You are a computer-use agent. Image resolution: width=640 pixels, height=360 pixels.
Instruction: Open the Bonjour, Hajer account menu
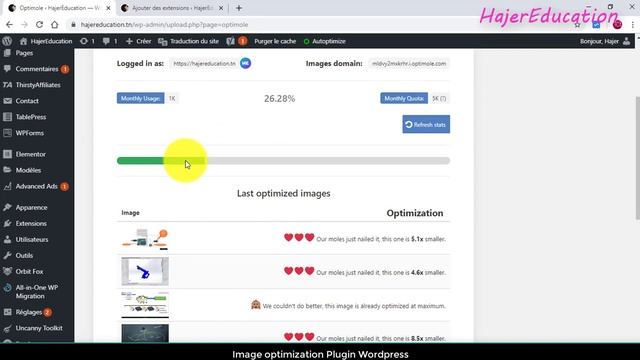click(605, 41)
